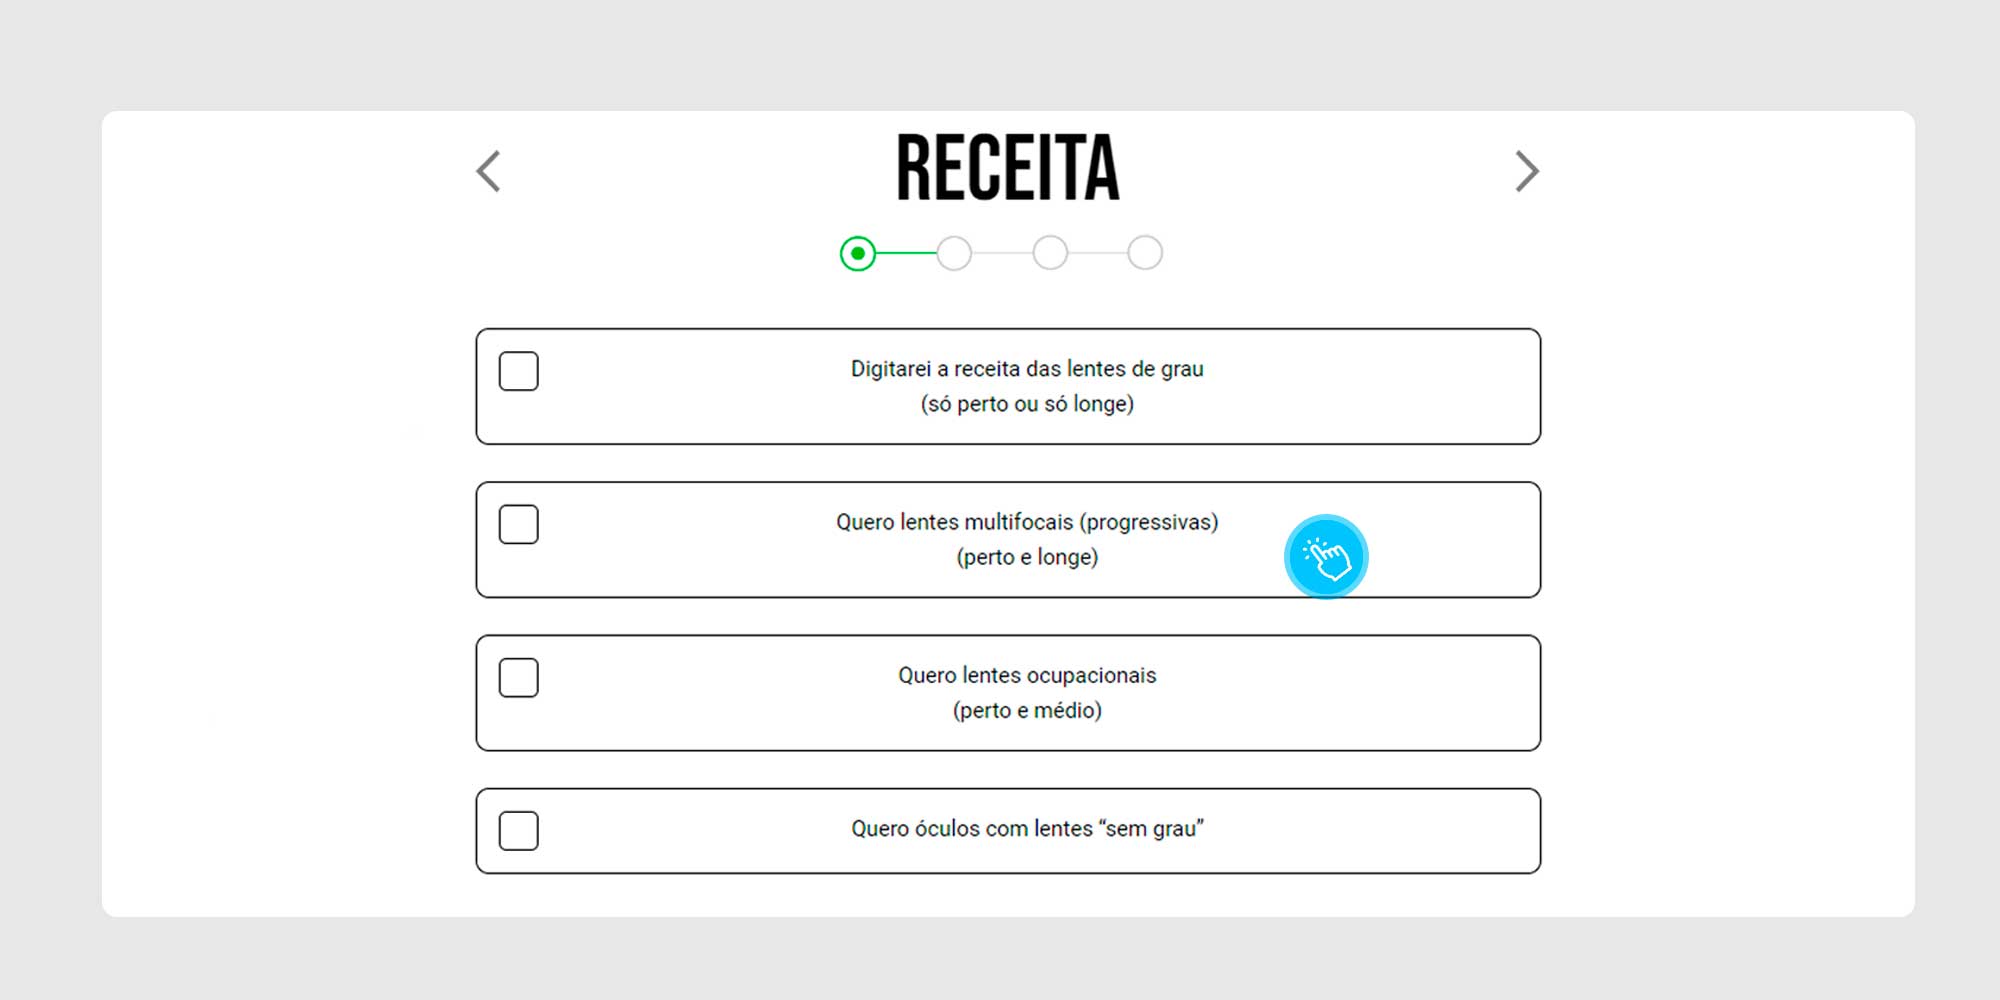The image size is (2000, 1000).
Task: Tap the blue hand pointer icon
Action: click(x=1326, y=557)
